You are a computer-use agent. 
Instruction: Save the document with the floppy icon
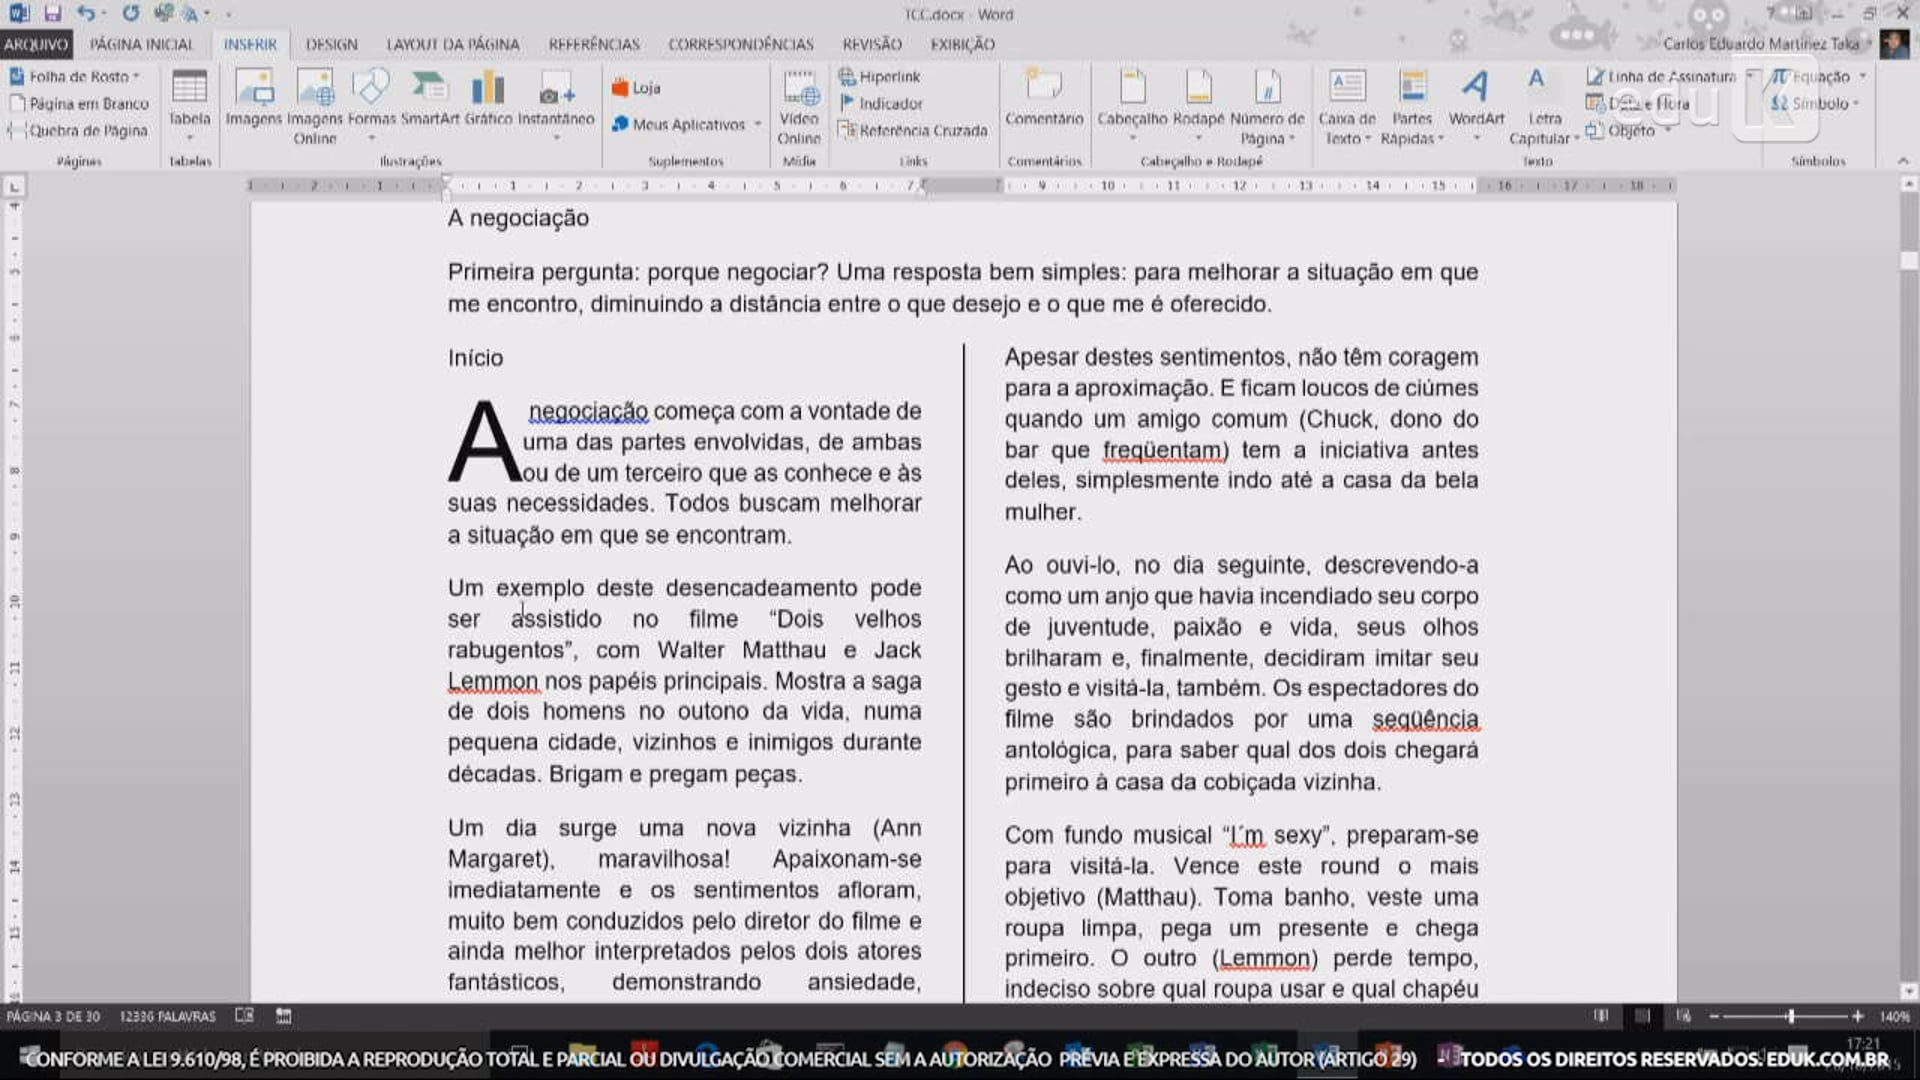click(x=53, y=14)
